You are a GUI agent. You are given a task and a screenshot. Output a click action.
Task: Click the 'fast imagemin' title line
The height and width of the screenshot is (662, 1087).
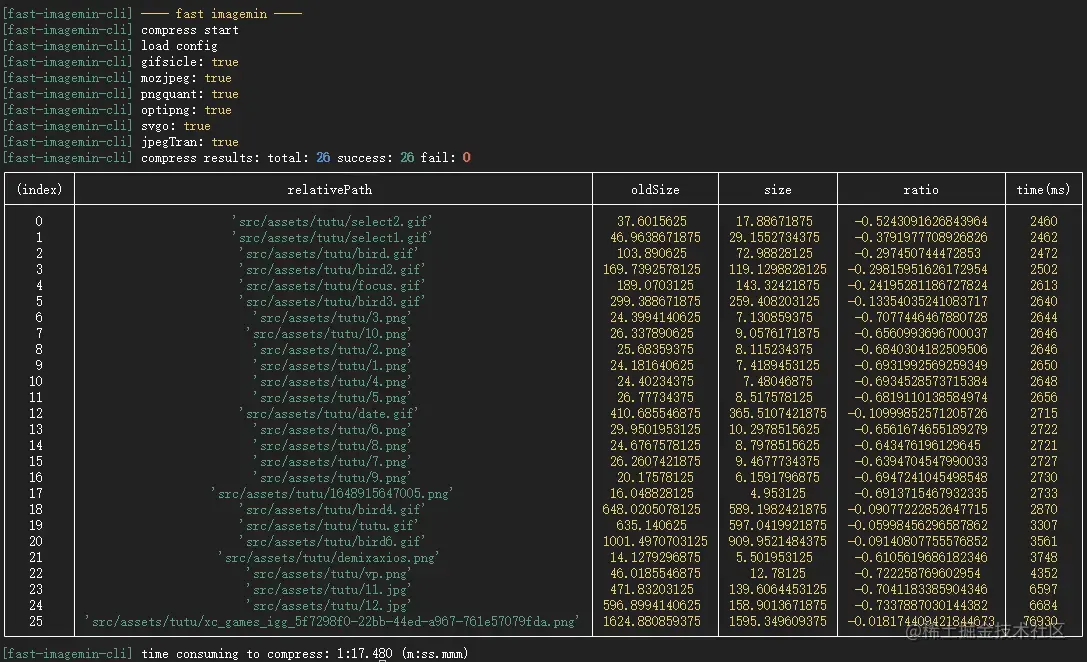click(x=221, y=14)
